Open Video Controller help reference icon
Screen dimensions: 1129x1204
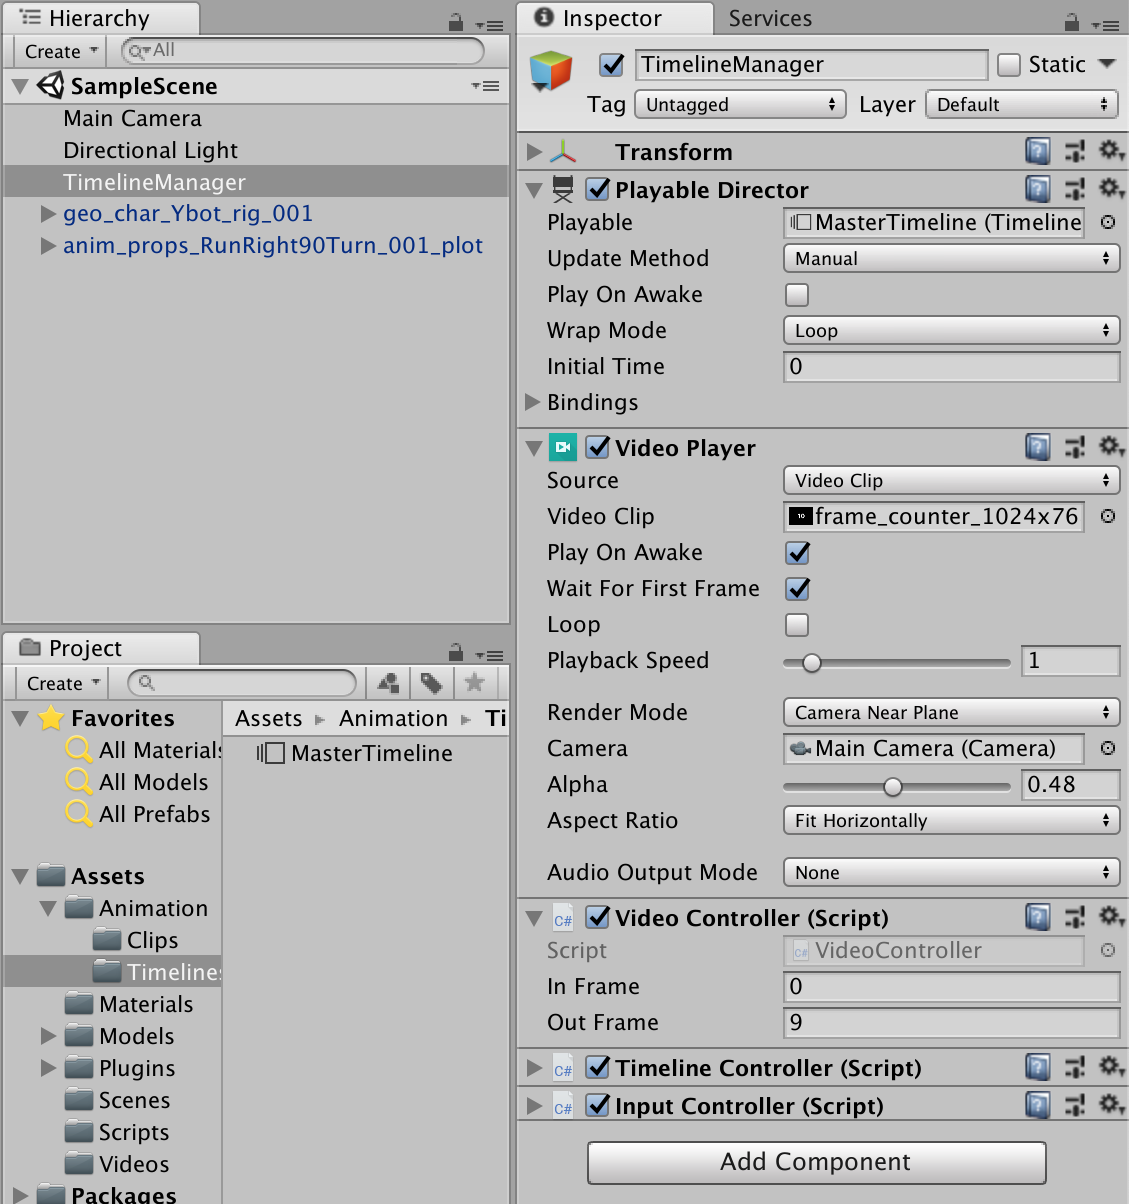click(1038, 917)
